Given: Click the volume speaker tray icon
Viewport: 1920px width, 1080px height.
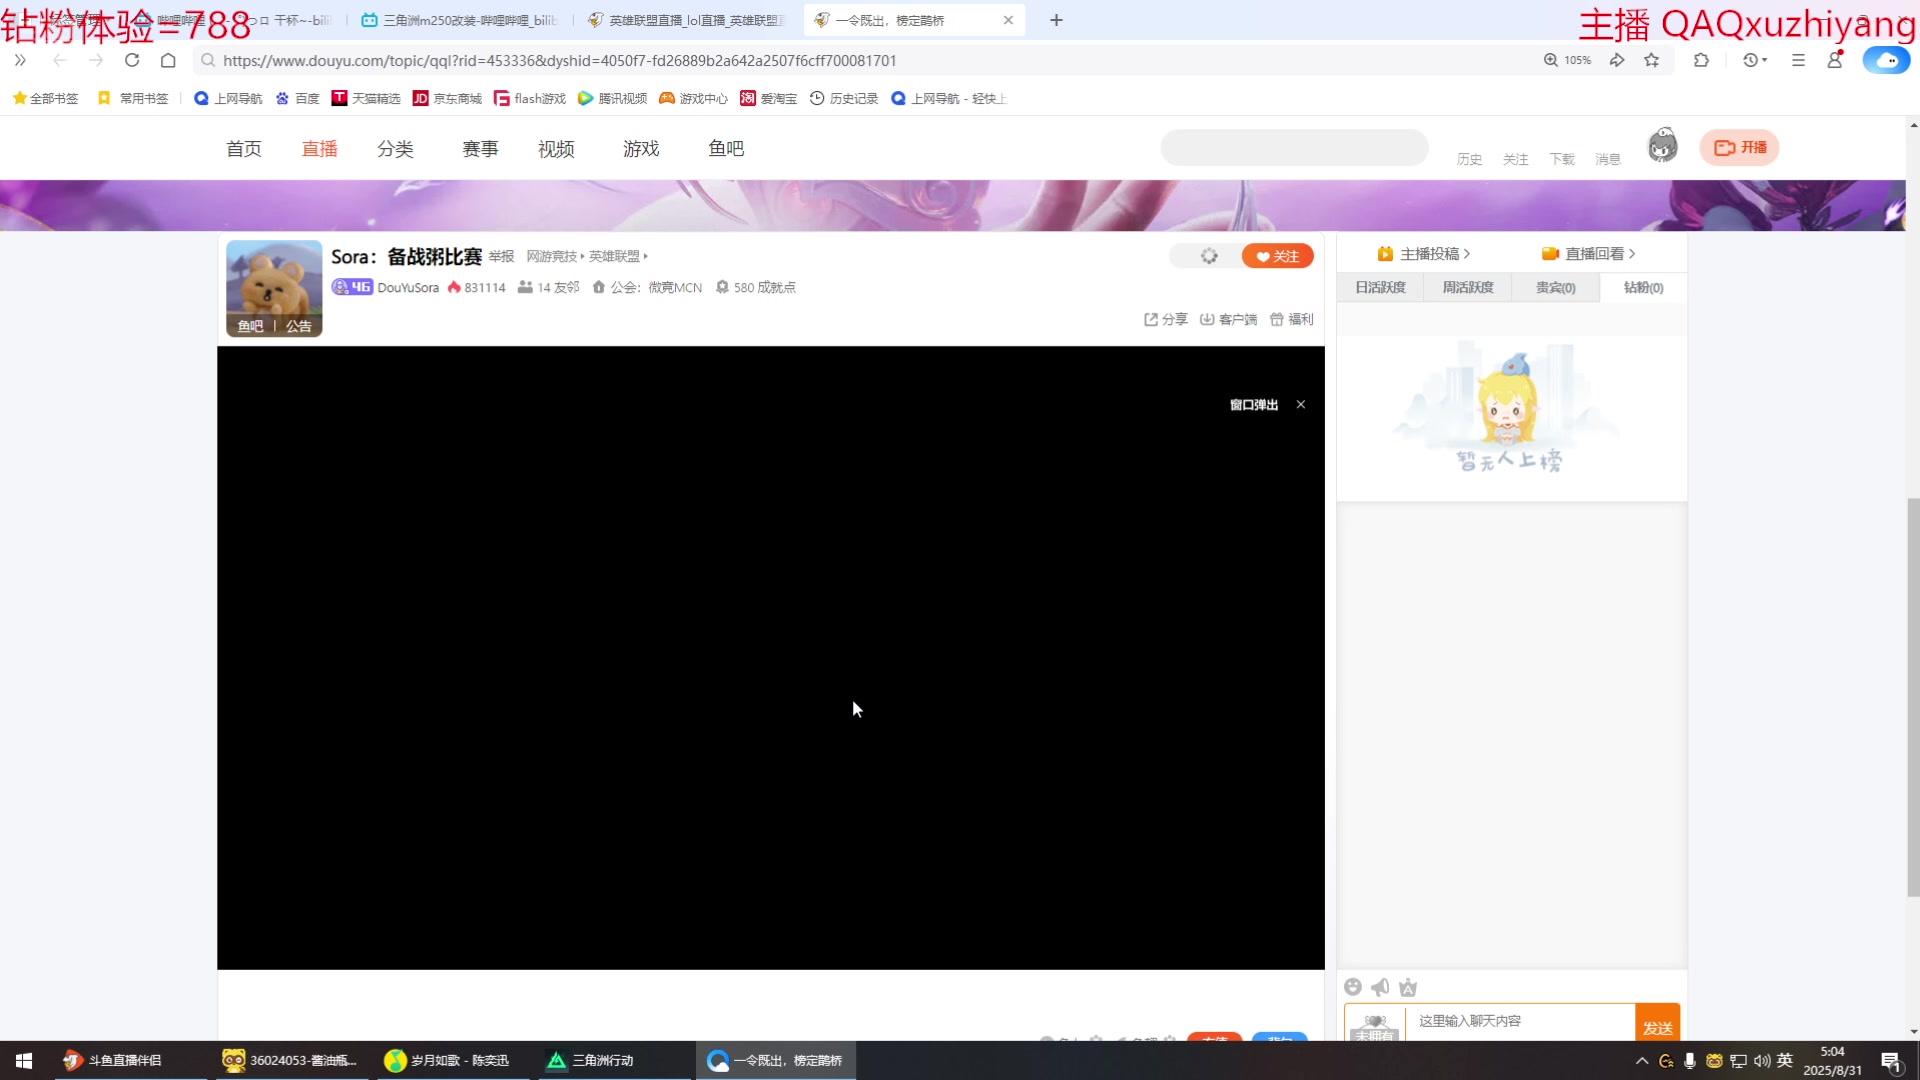Looking at the screenshot, I should (x=1762, y=1061).
